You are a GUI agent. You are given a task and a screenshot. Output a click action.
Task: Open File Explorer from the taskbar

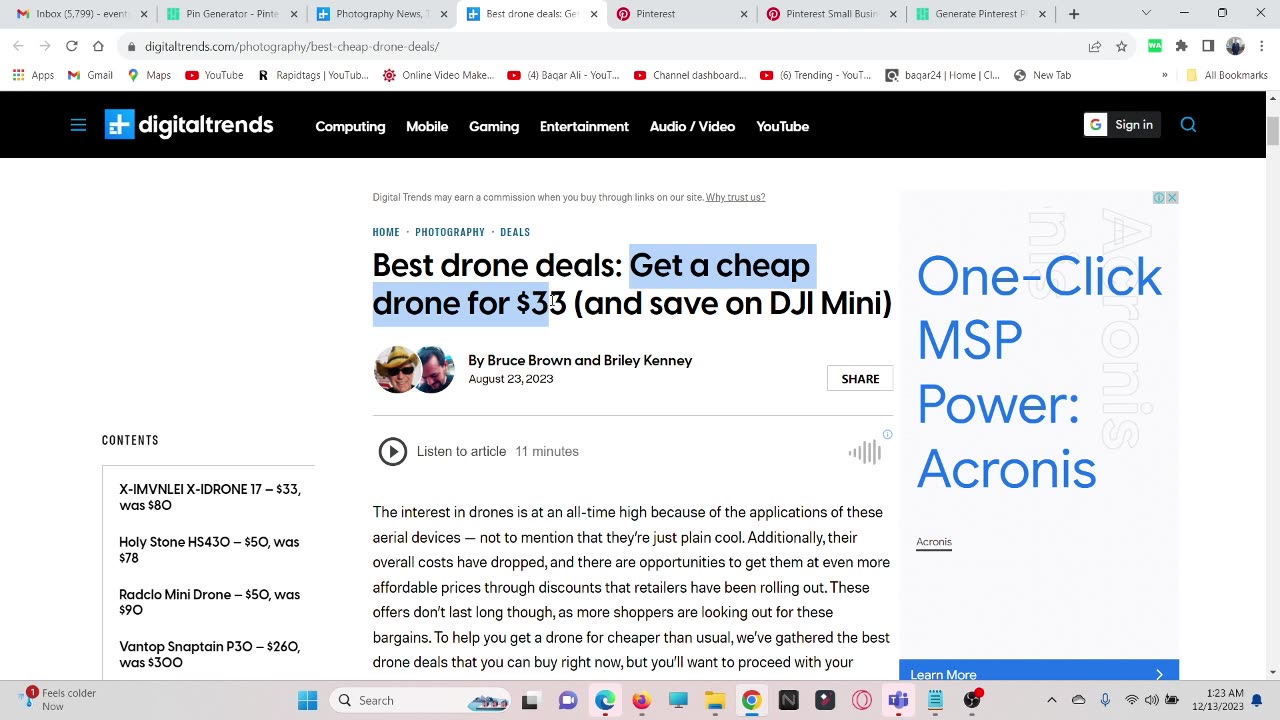714,700
